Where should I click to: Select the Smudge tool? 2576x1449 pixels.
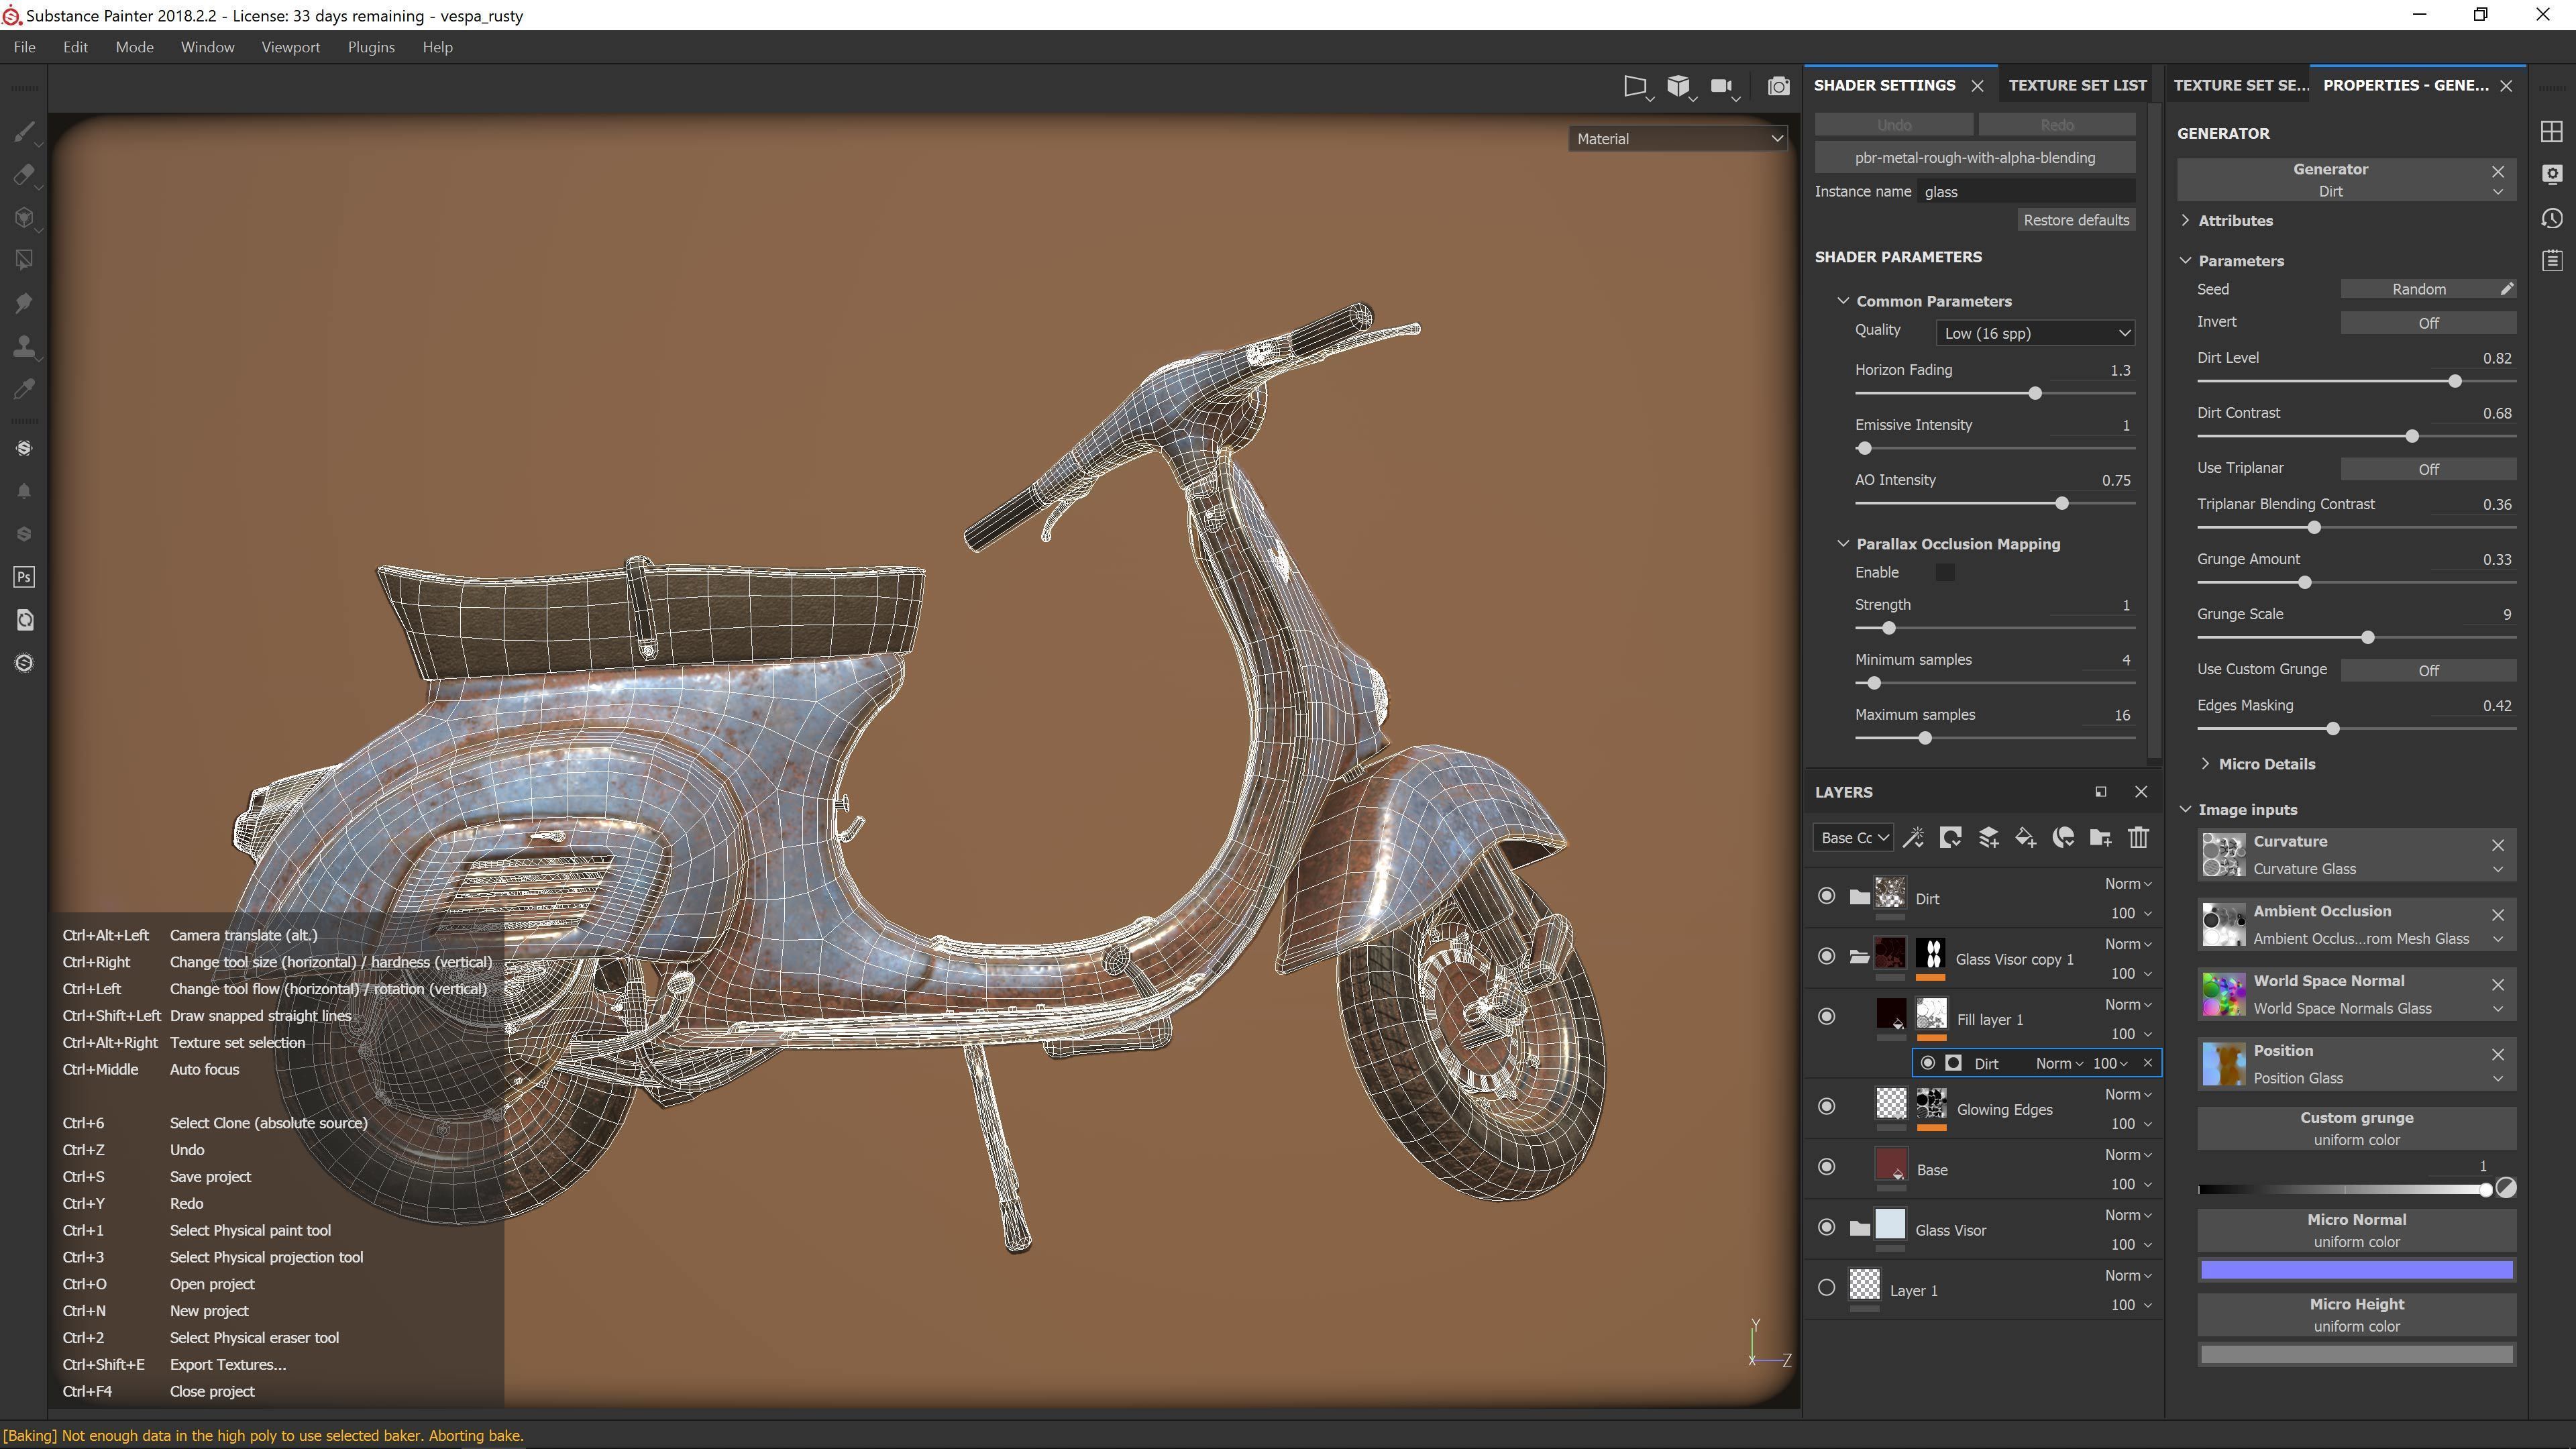(24, 303)
